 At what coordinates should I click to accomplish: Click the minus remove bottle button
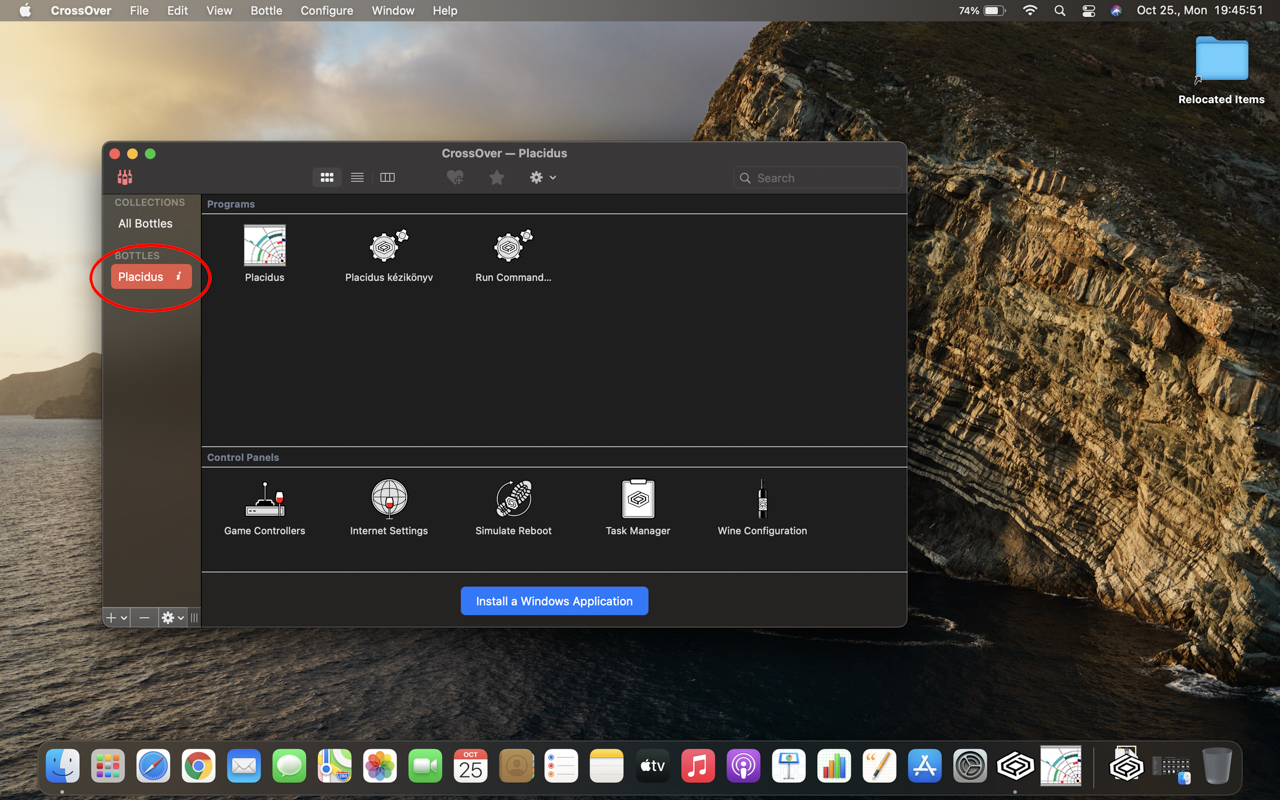point(144,618)
